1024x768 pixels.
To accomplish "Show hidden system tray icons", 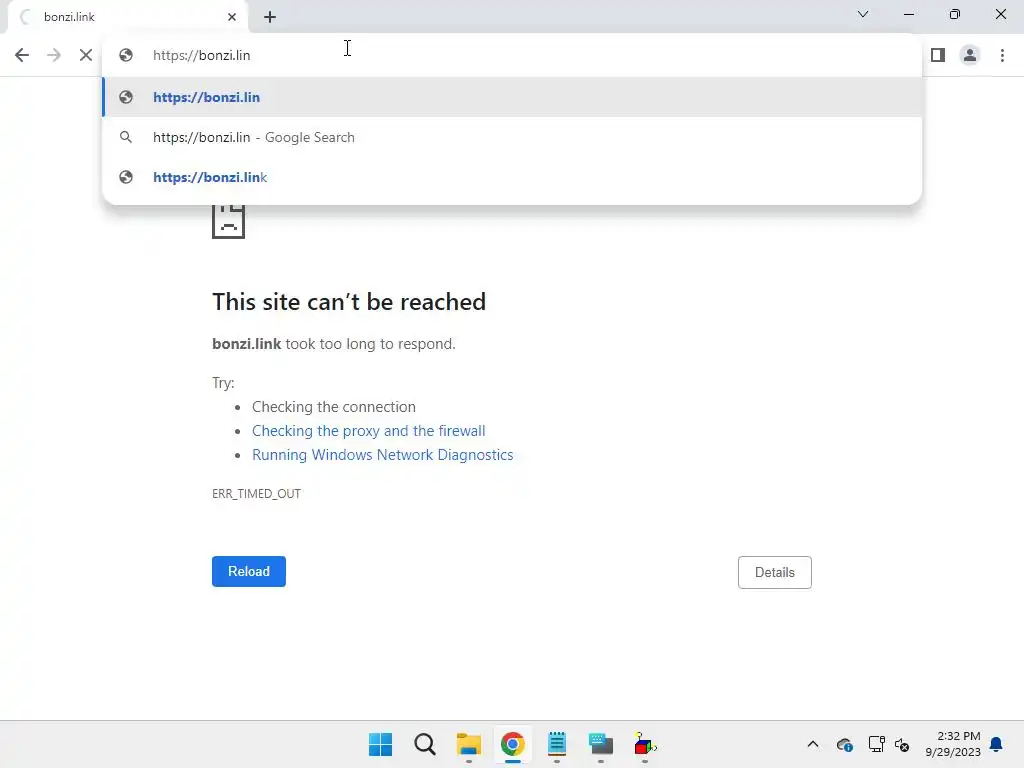I will 812,744.
